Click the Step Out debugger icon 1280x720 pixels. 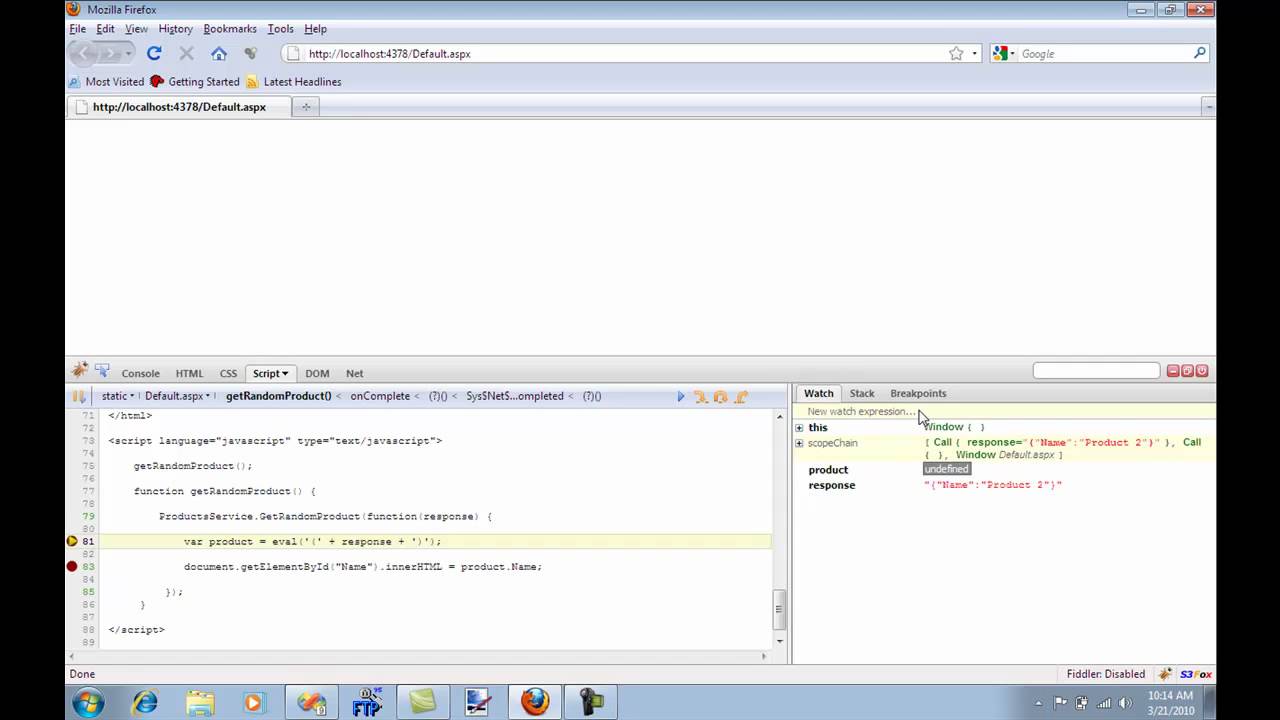coord(740,396)
